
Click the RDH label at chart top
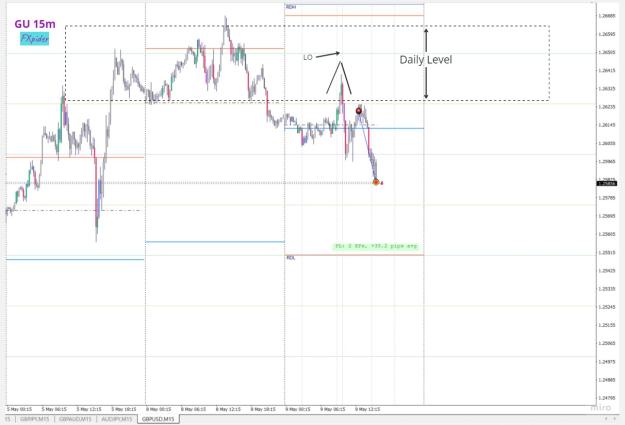(291, 7)
